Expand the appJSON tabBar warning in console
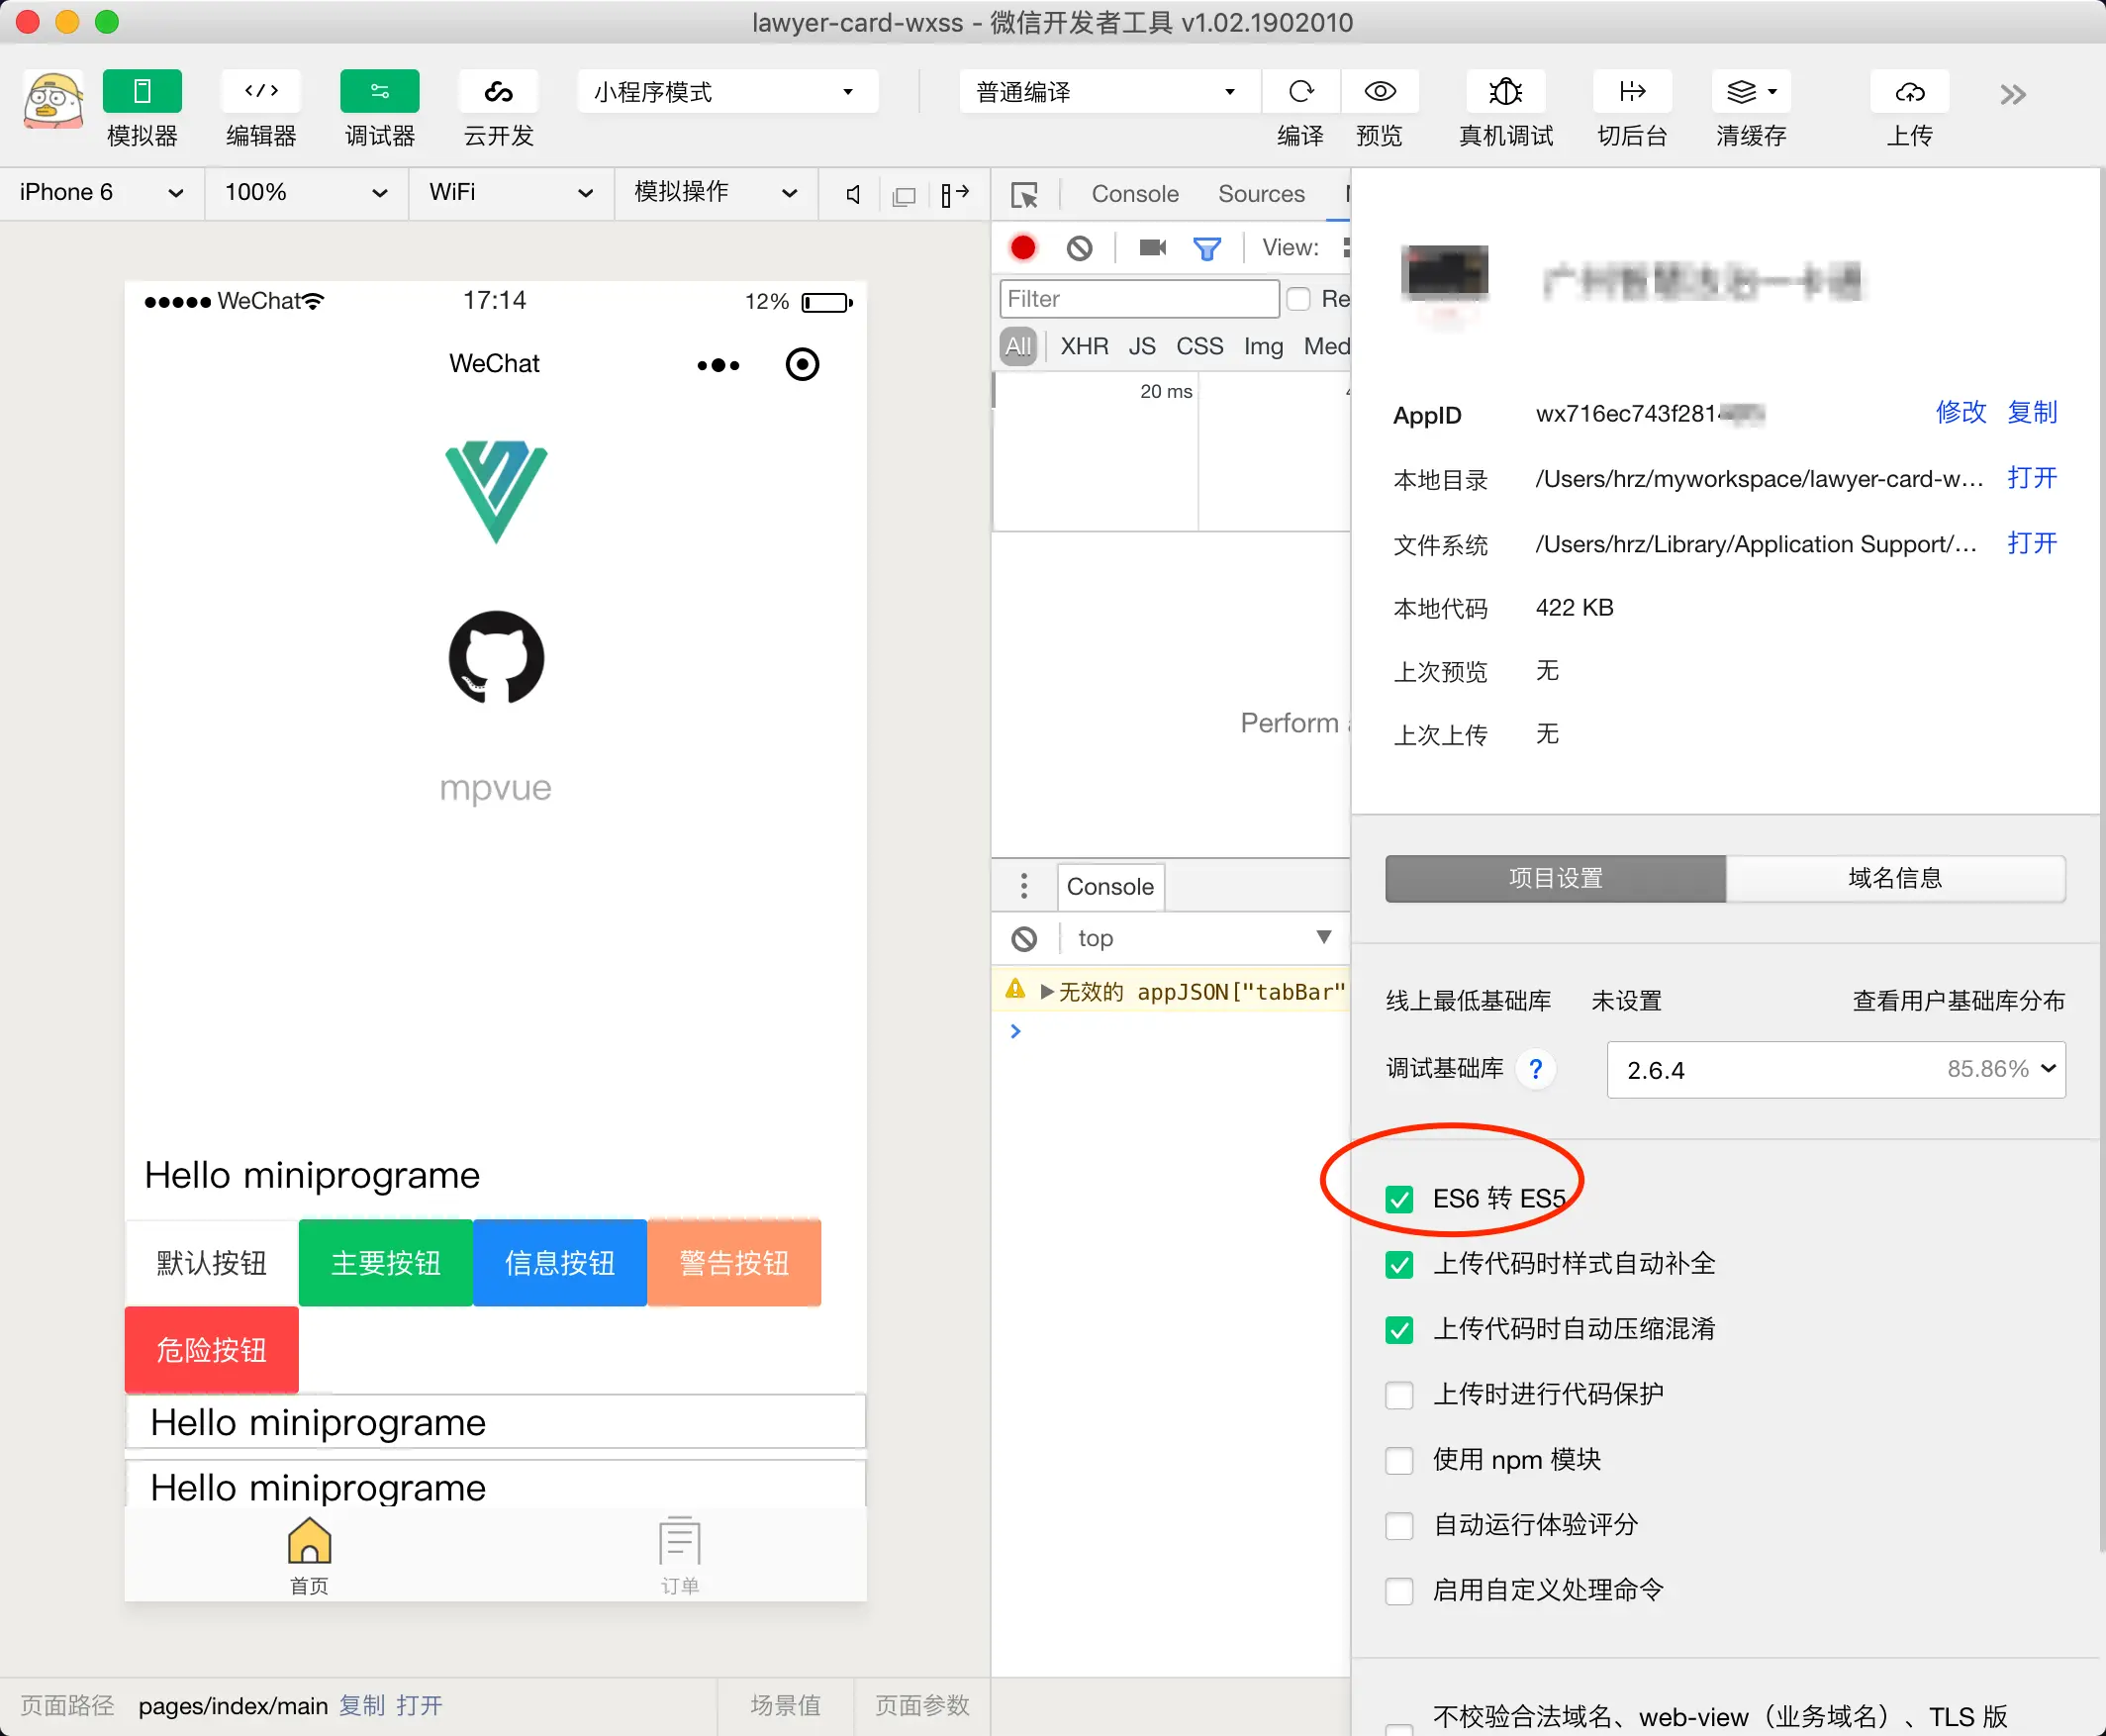The height and width of the screenshot is (1736, 2106). [1046, 991]
